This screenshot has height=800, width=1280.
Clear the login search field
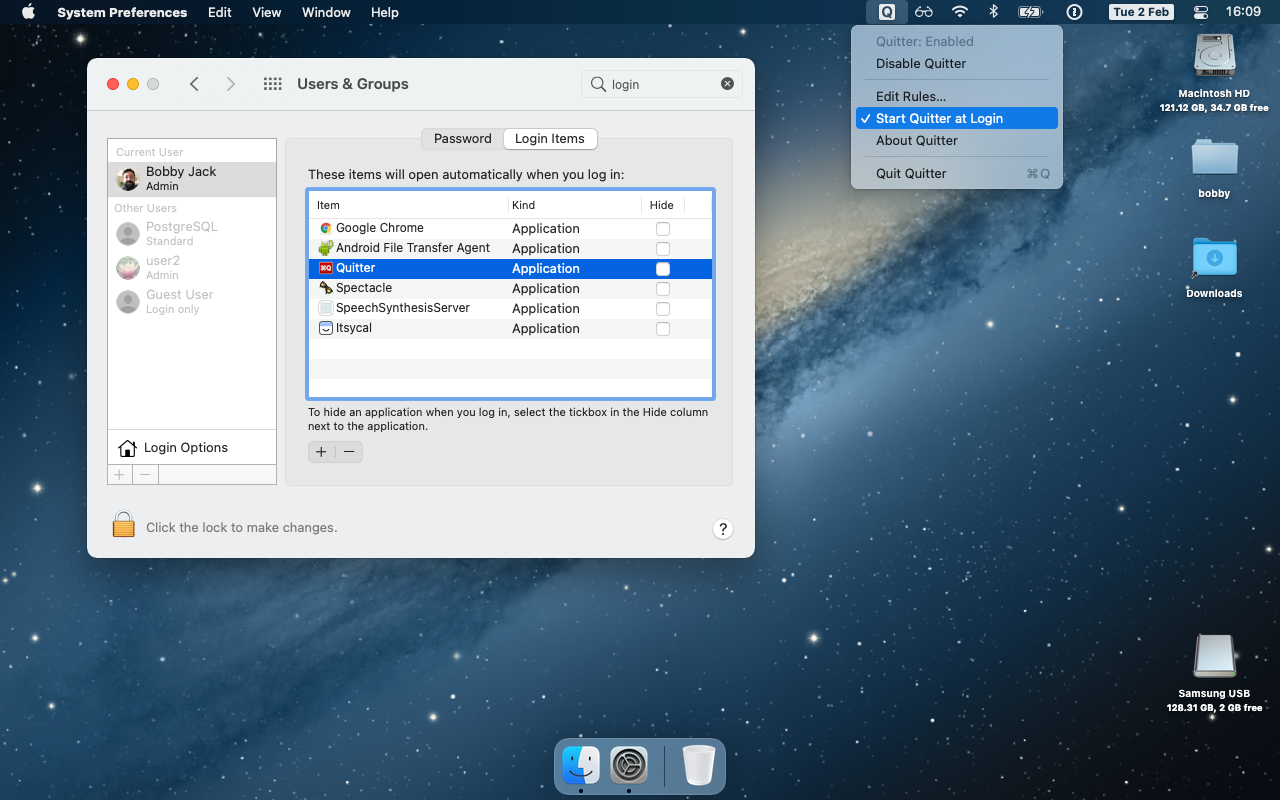coord(727,83)
